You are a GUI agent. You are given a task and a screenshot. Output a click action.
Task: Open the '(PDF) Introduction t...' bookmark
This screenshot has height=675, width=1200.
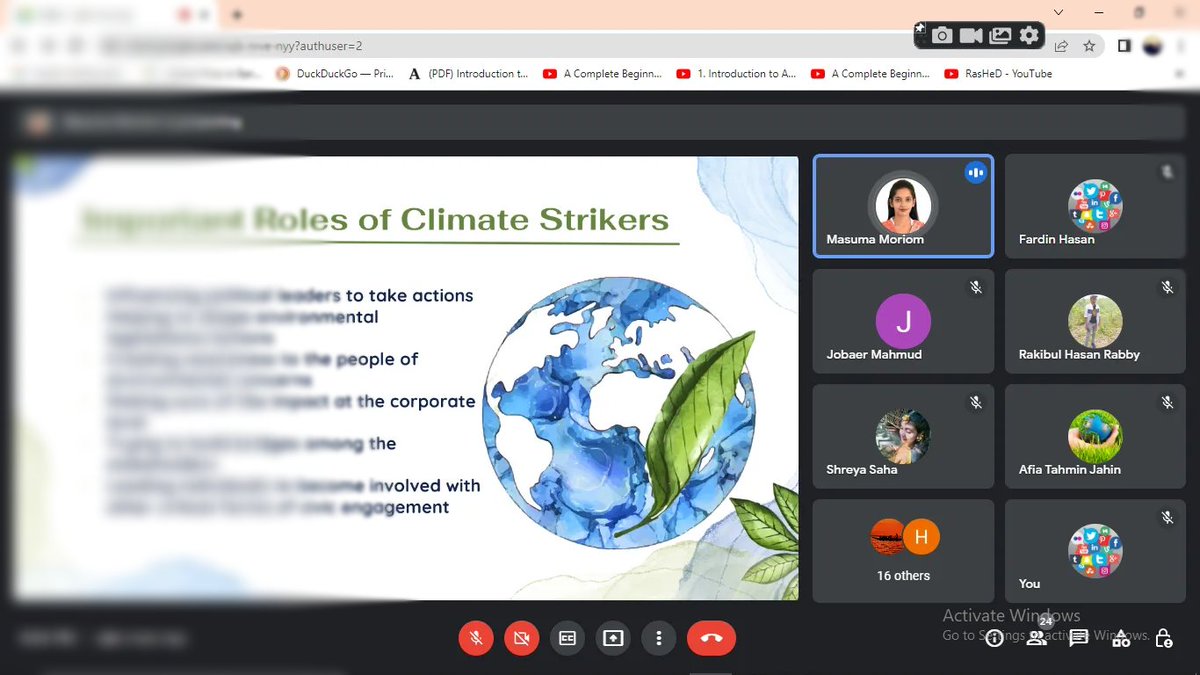[x=469, y=73]
